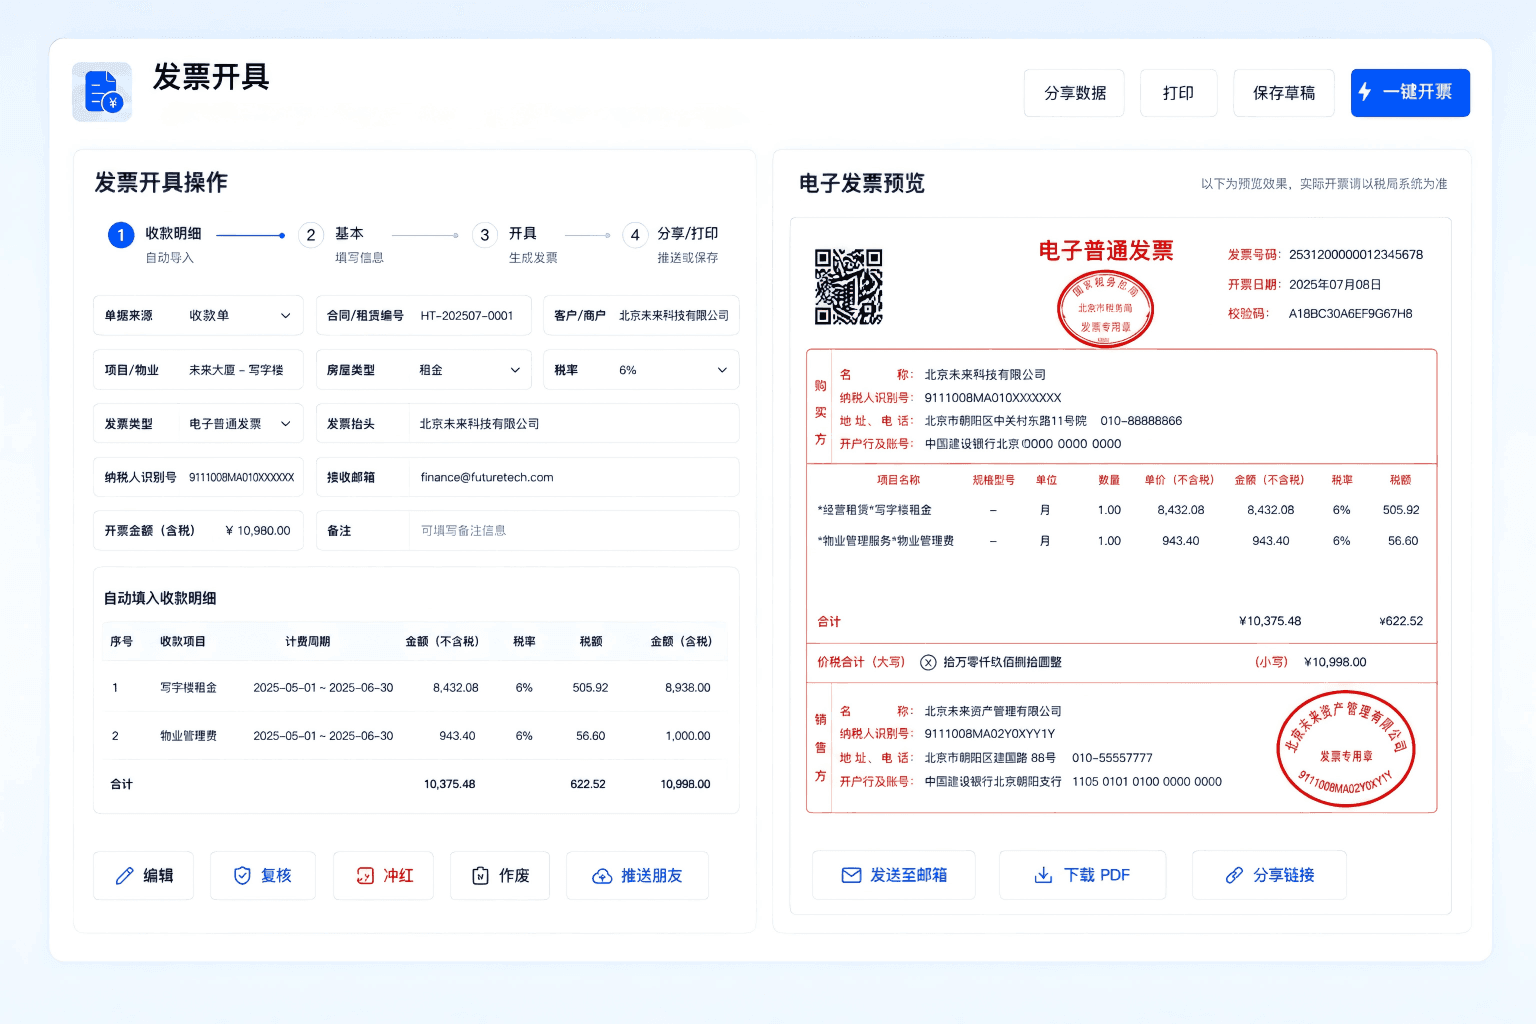Click the clipboard icon on 作废 button
This screenshot has width=1536, height=1024.
(480, 876)
